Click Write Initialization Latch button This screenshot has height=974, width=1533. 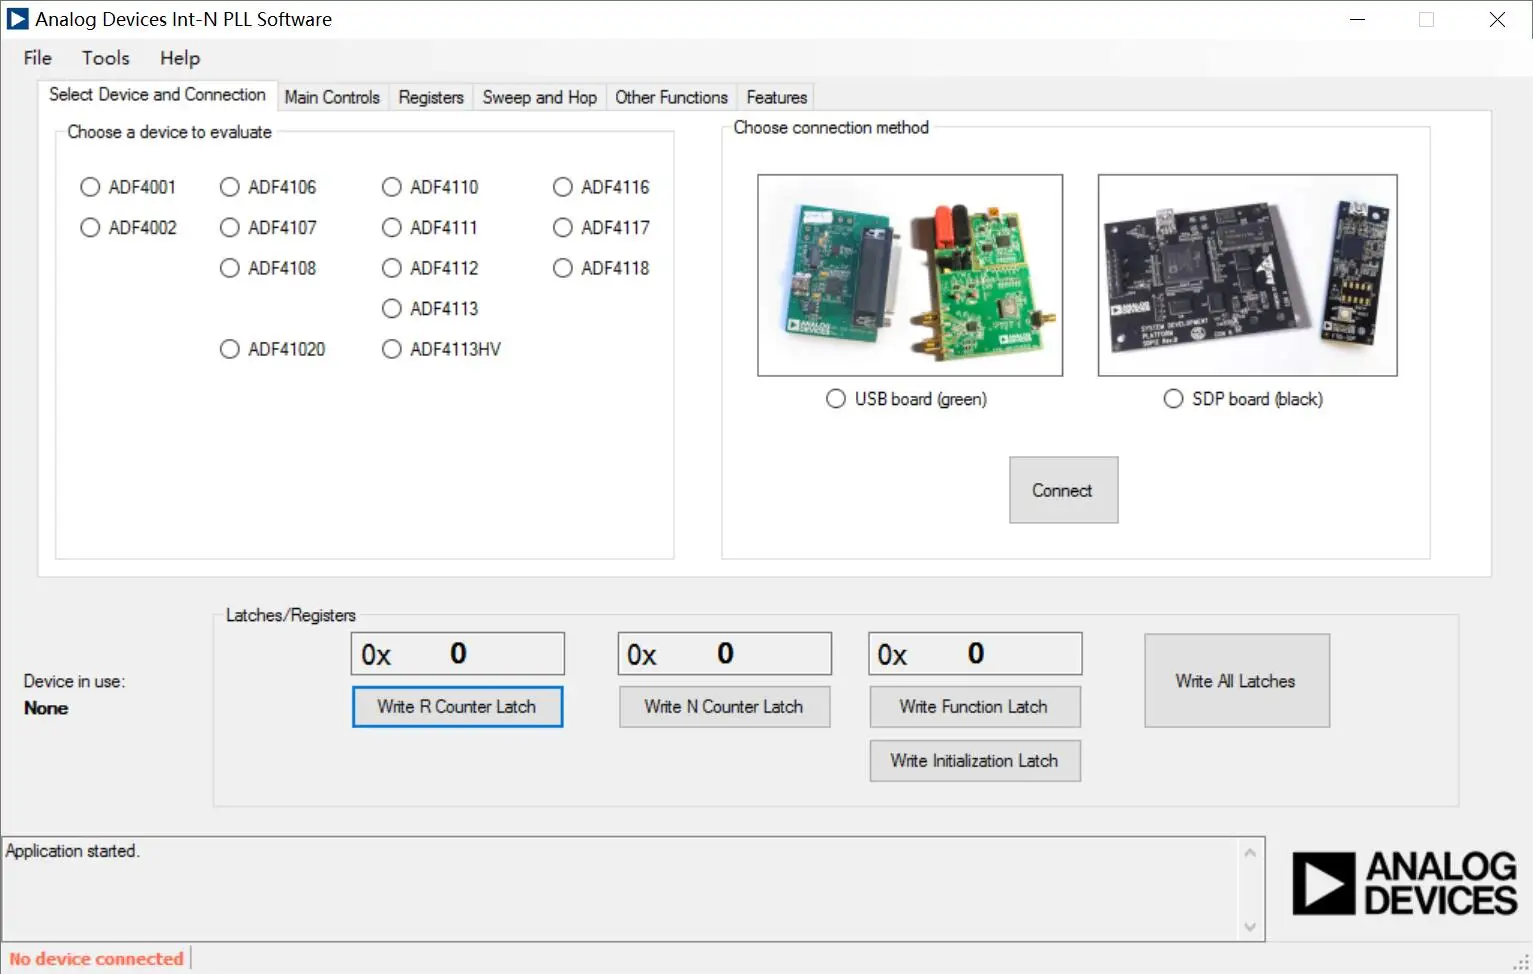click(974, 761)
